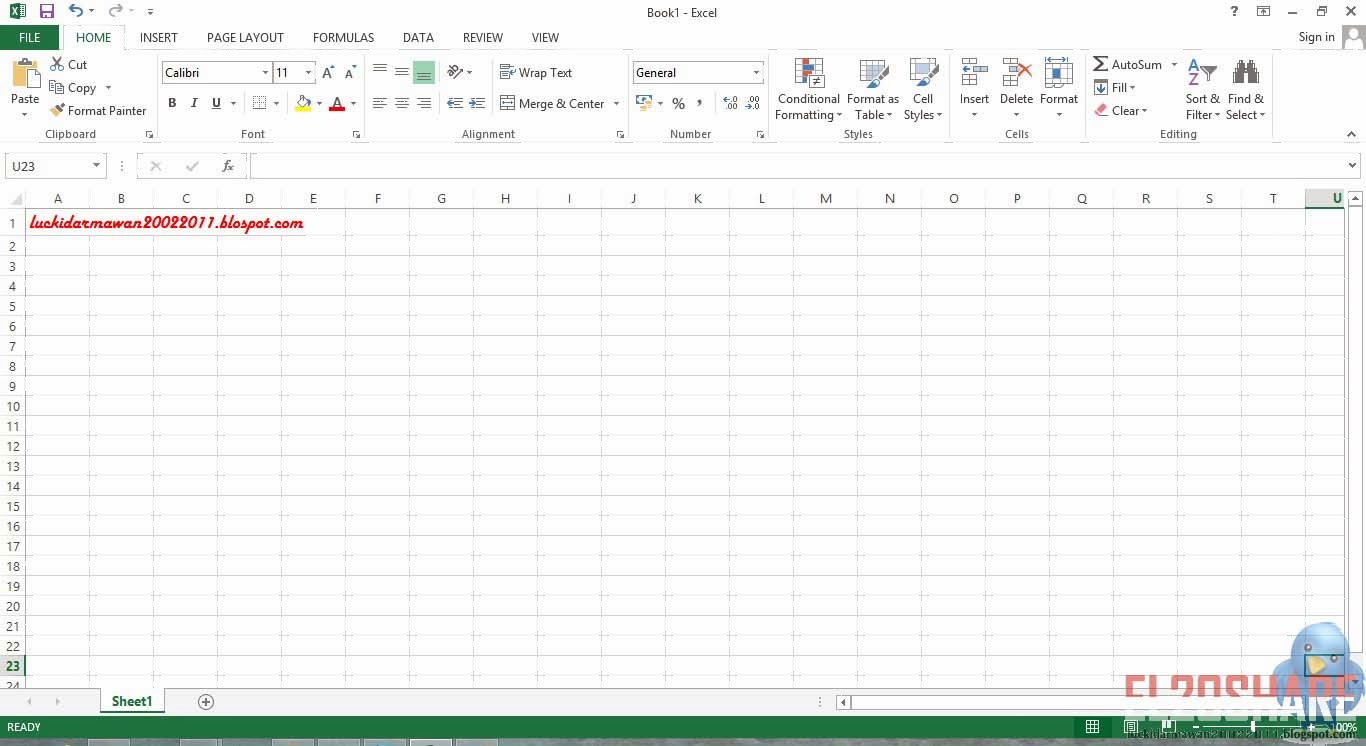The image size is (1366, 746).
Task: Toggle Bold formatting
Action: click(x=172, y=103)
